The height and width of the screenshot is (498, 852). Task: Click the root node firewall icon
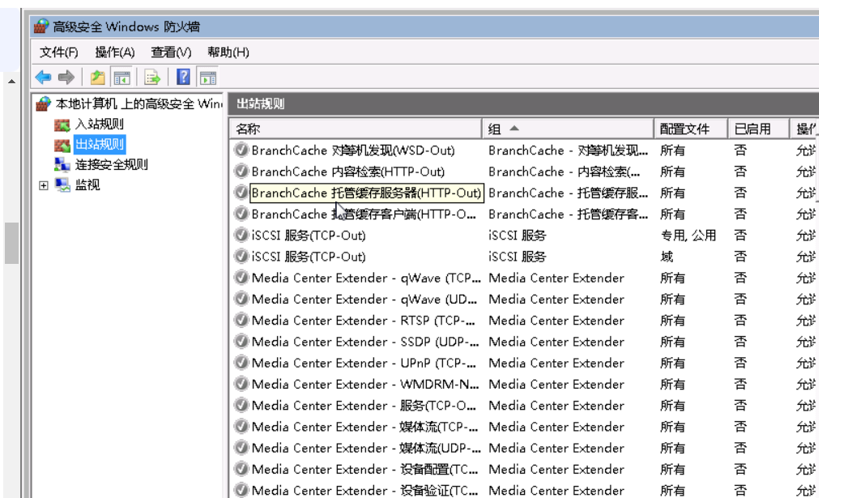click(43, 103)
